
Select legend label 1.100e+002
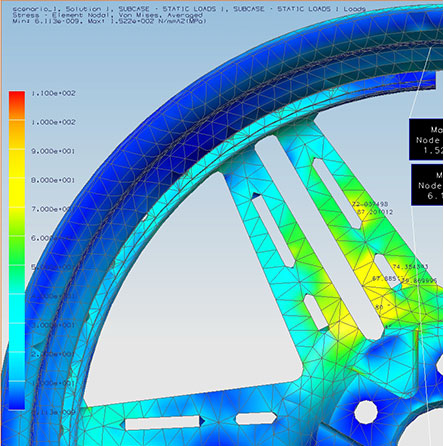54,93
